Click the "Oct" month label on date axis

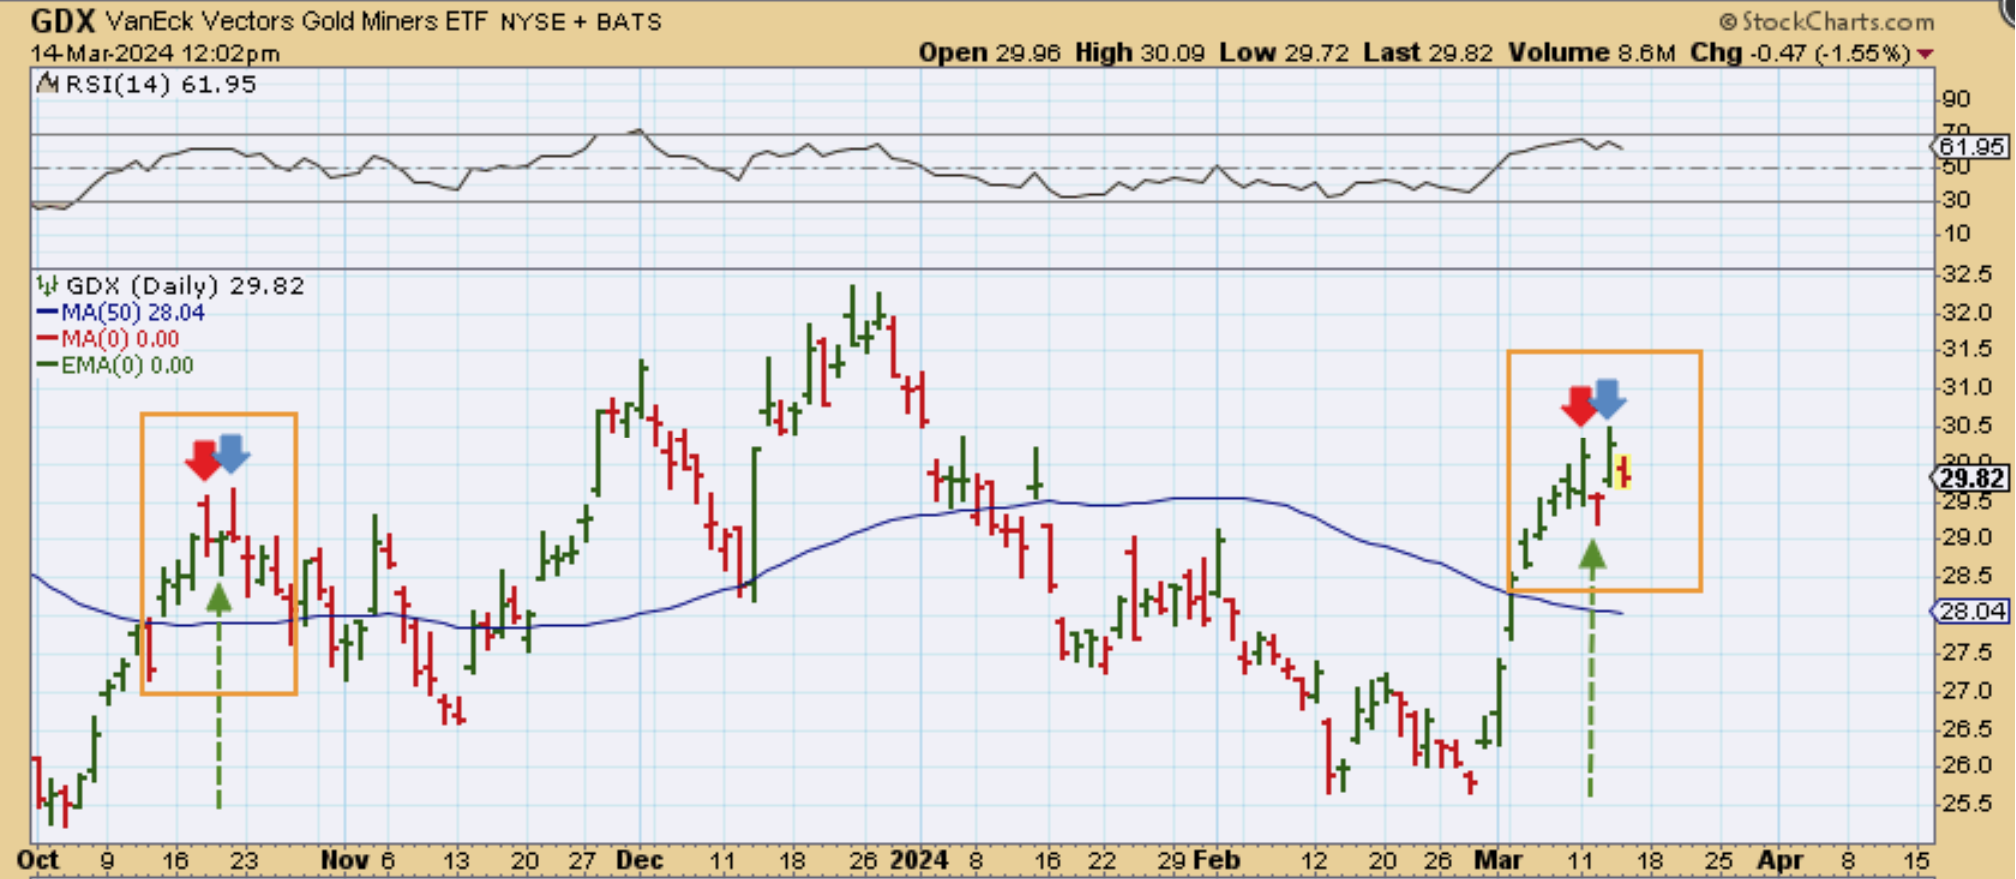click(x=38, y=860)
